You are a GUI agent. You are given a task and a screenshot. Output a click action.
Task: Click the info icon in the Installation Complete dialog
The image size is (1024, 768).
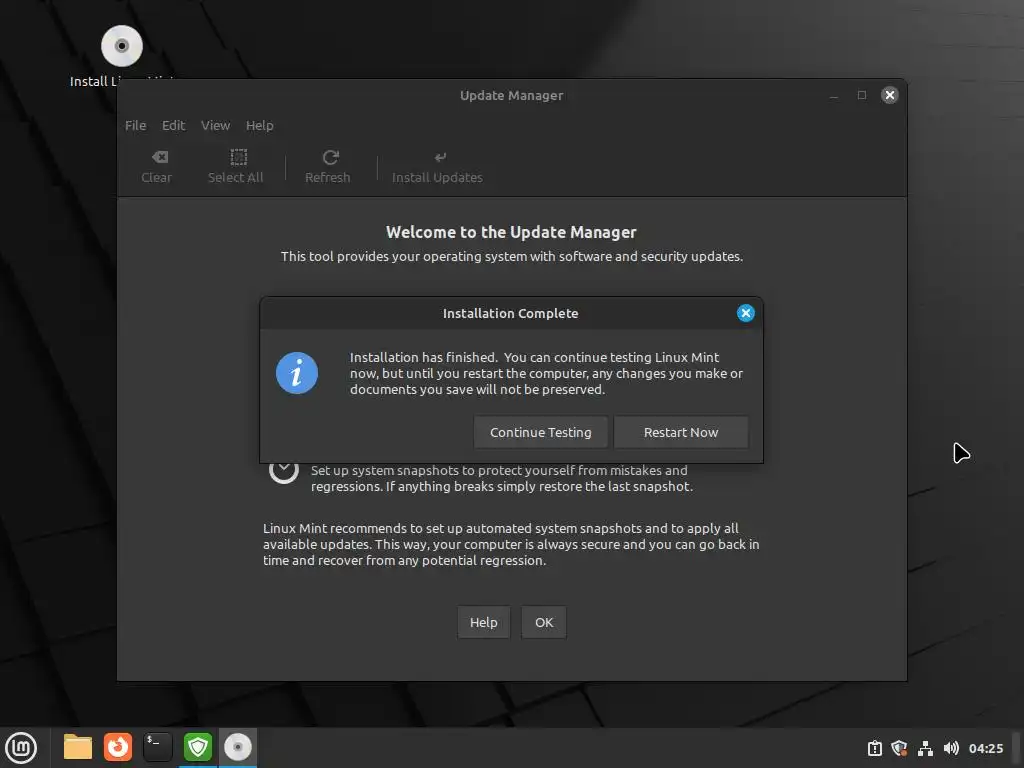296,374
